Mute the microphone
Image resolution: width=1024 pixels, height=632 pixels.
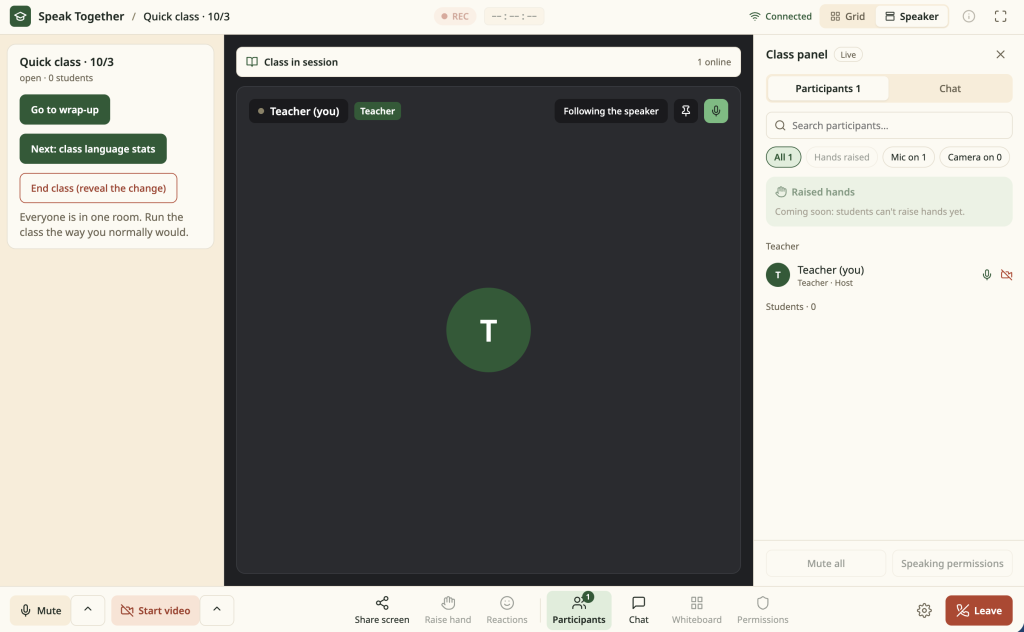coord(40,610)
